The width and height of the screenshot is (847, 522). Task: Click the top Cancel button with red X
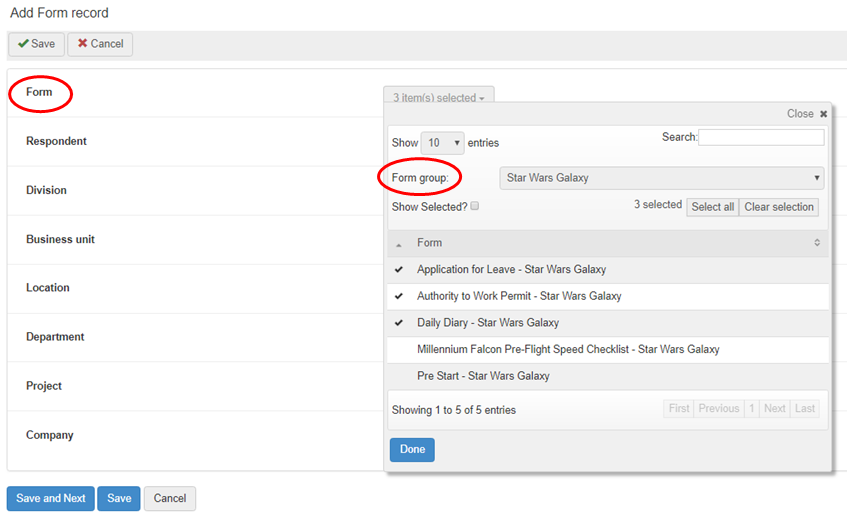[100, 44]
